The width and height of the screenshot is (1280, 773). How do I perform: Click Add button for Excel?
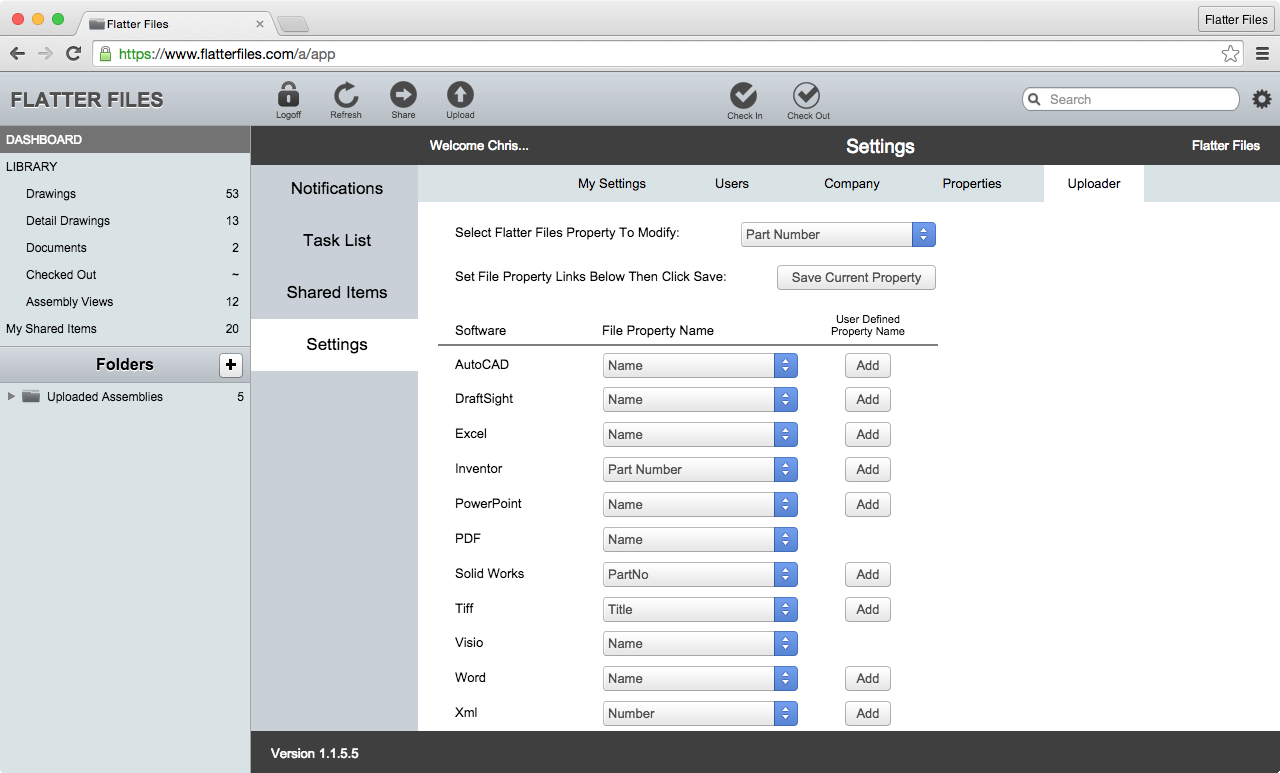868,435
